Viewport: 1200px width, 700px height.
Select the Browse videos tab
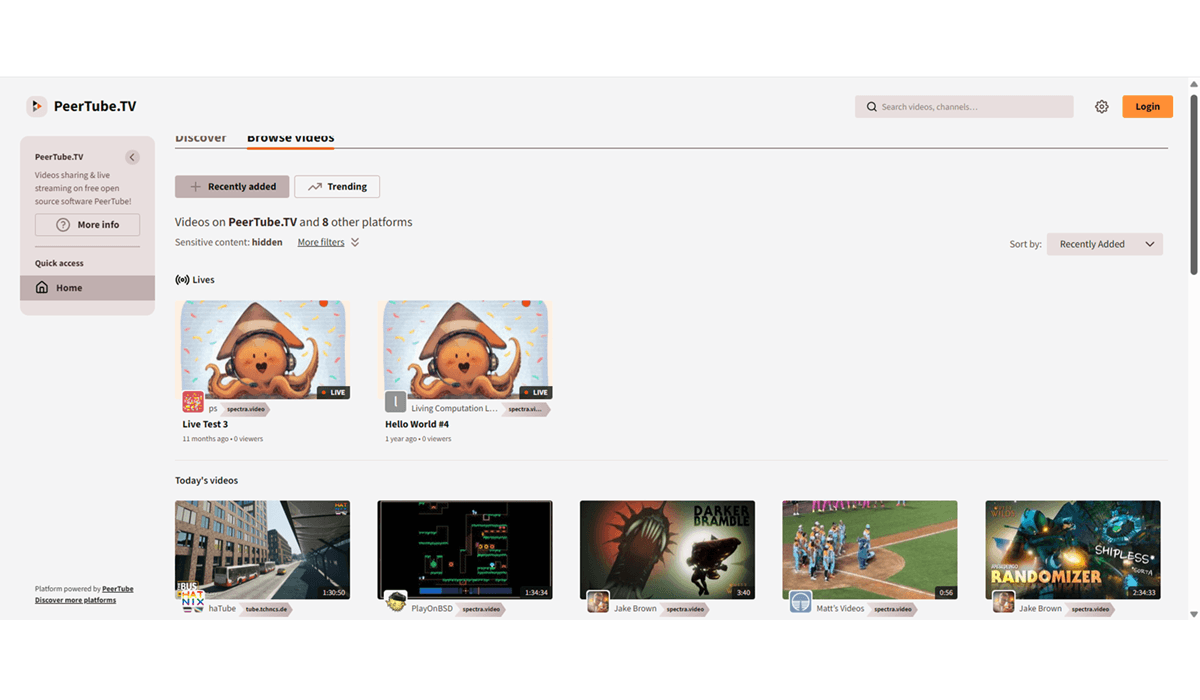[291, 138]
